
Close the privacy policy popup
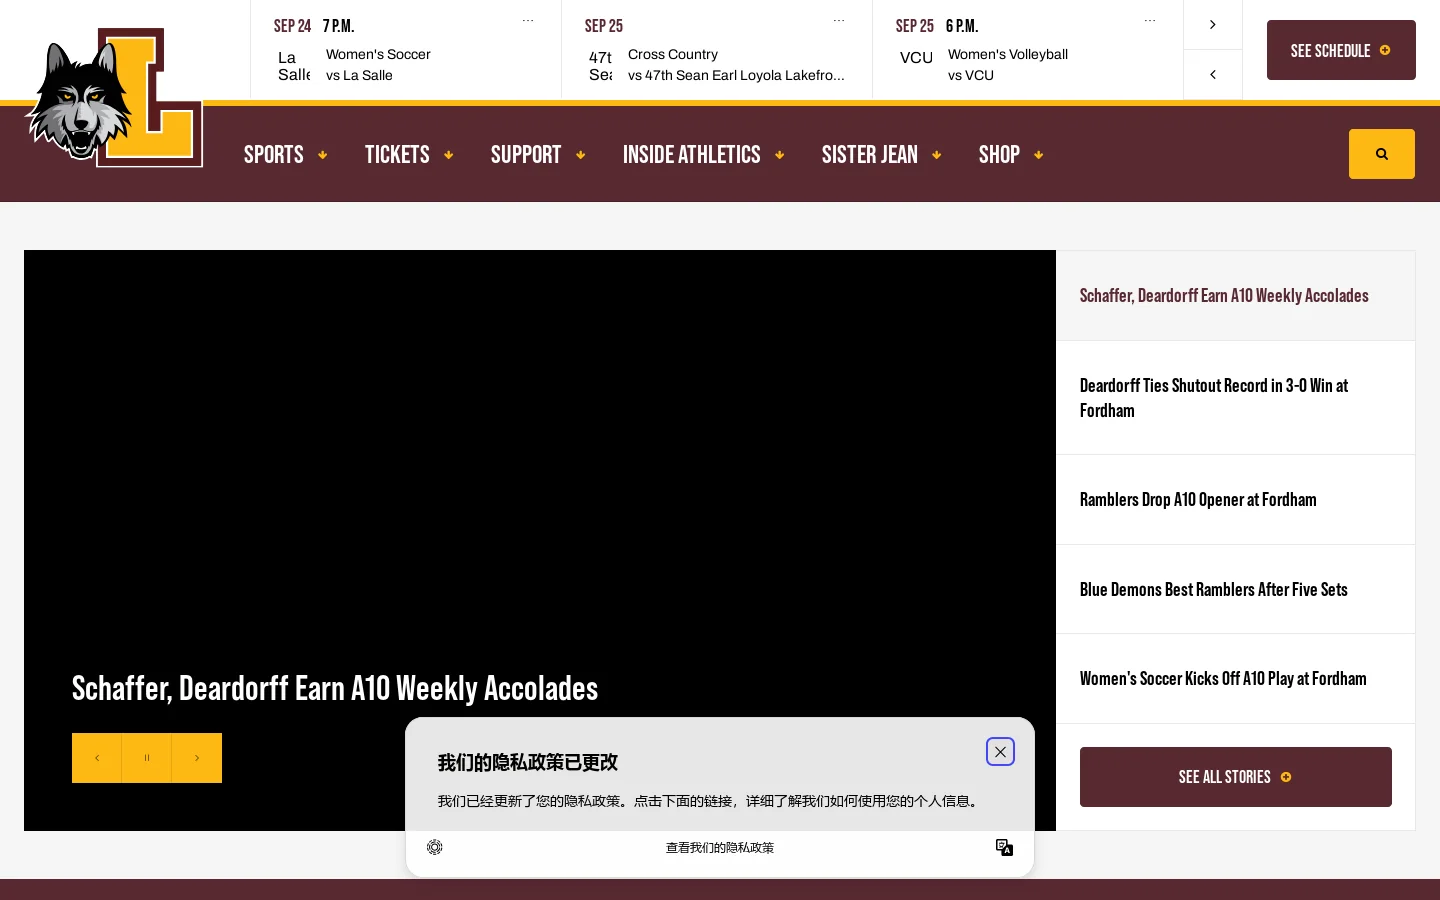(x=1000, y=752)
